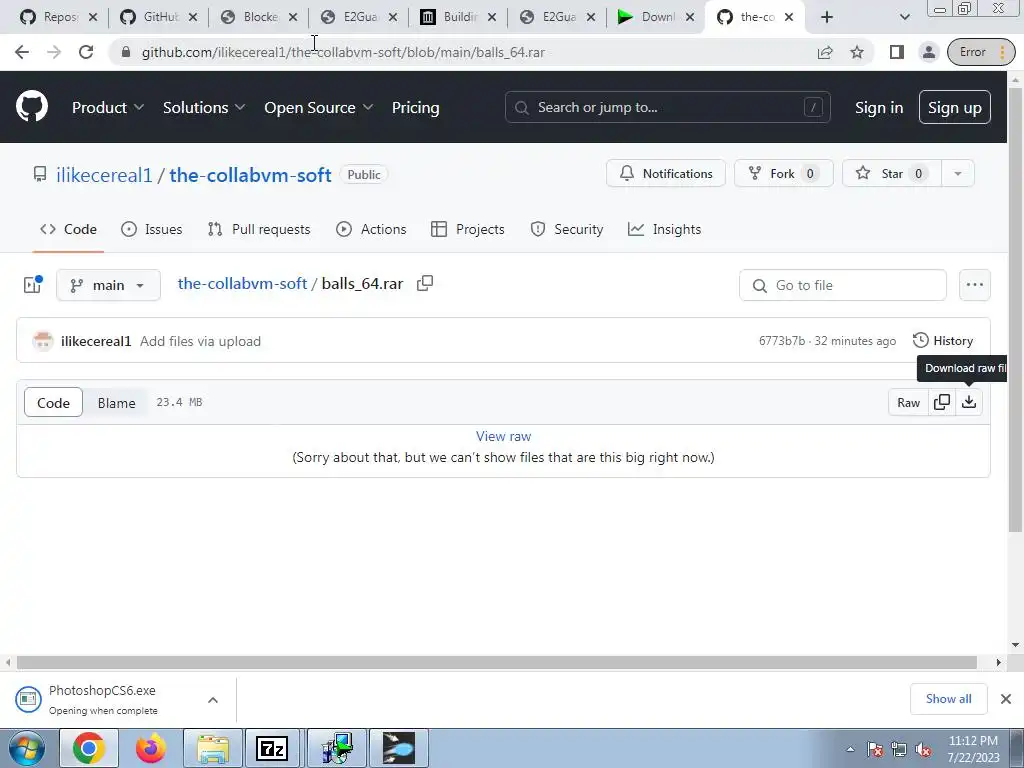This screenshot has width=1024, height=768.
Task: Open Windows Explorer folder in taskbar
Action: coord(214,748)
